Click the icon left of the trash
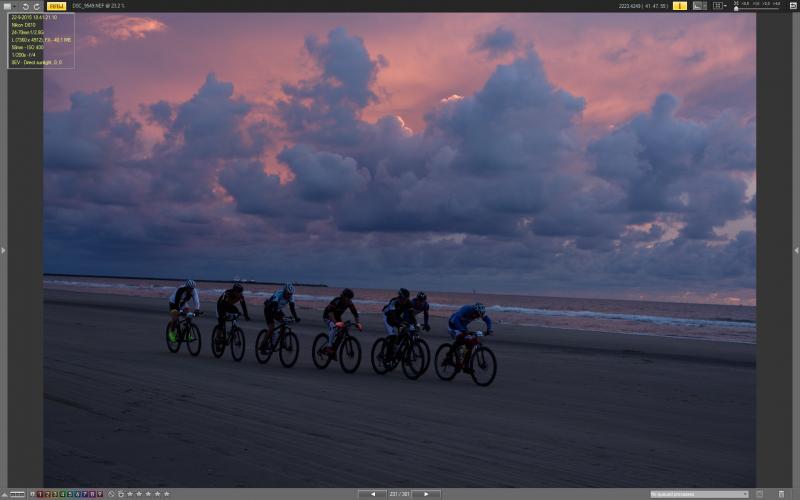 [x=760, y=494]
